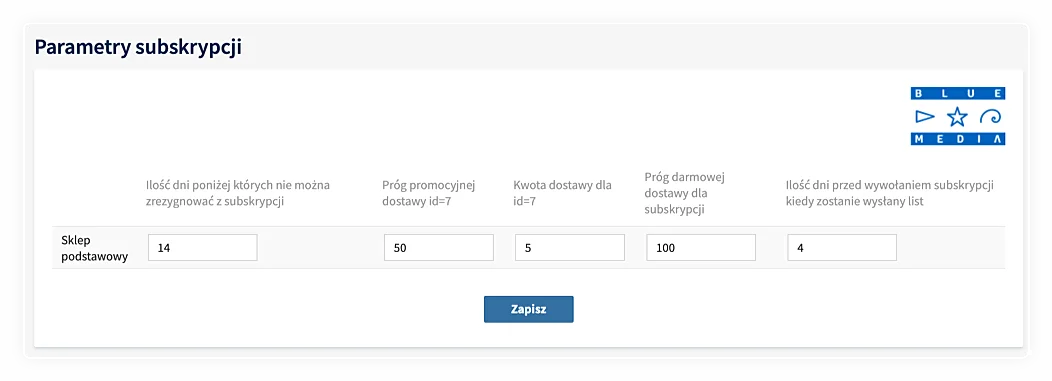Select the promotional delivery threshold field showing 50

[x=439, y=248]
